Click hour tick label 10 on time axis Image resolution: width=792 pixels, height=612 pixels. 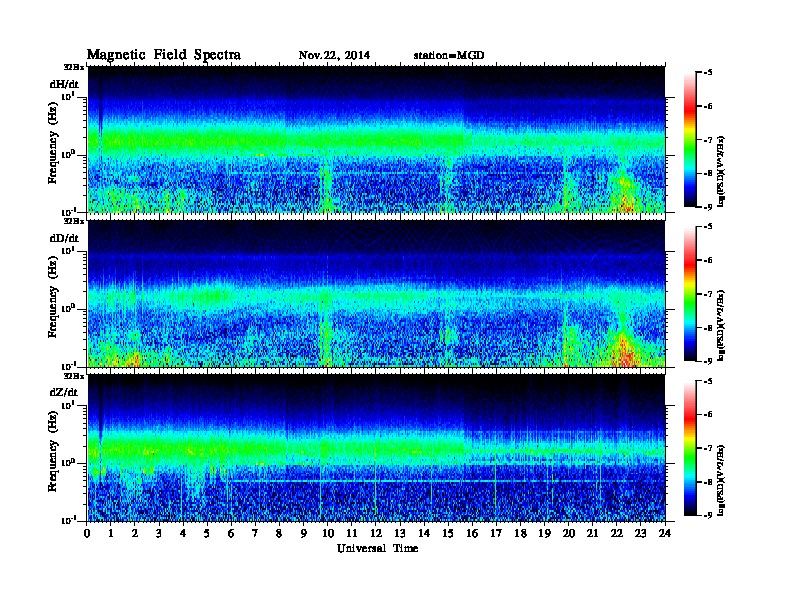[328, 533]
